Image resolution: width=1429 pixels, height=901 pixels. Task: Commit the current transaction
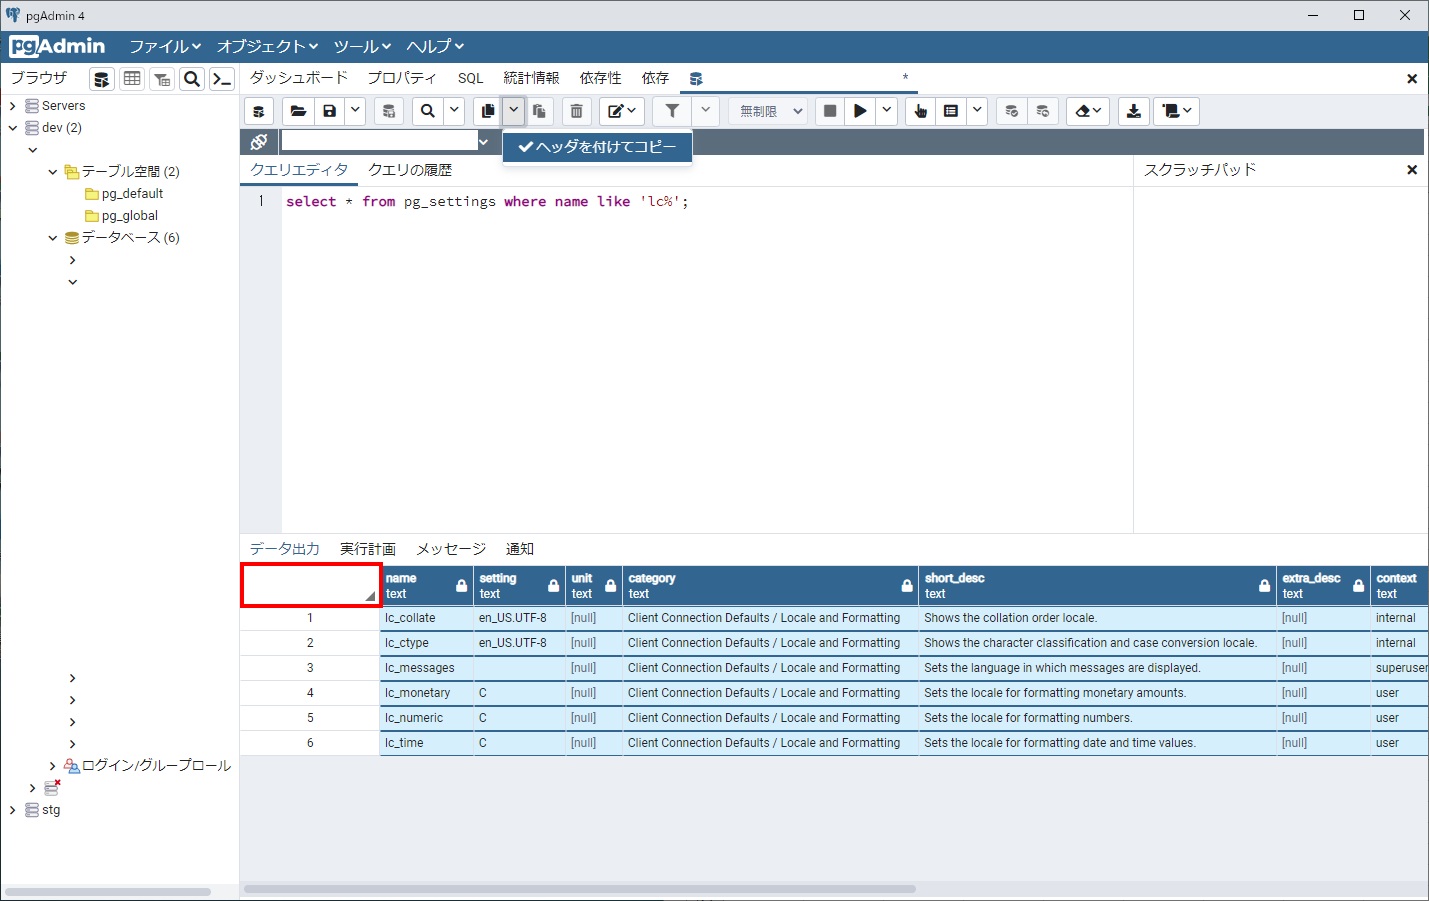[x=1011, y=110]
